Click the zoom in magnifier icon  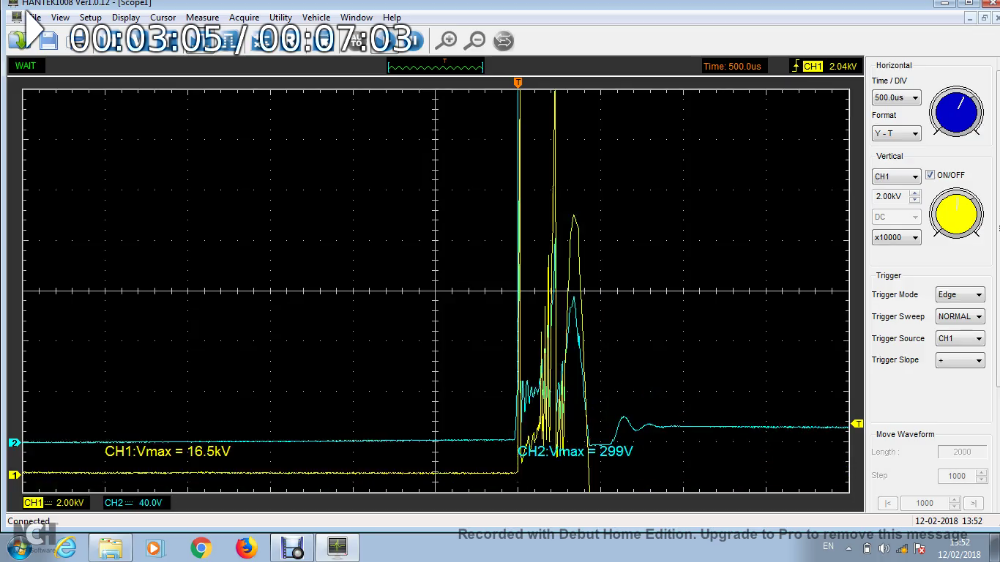tap(447, 40)
